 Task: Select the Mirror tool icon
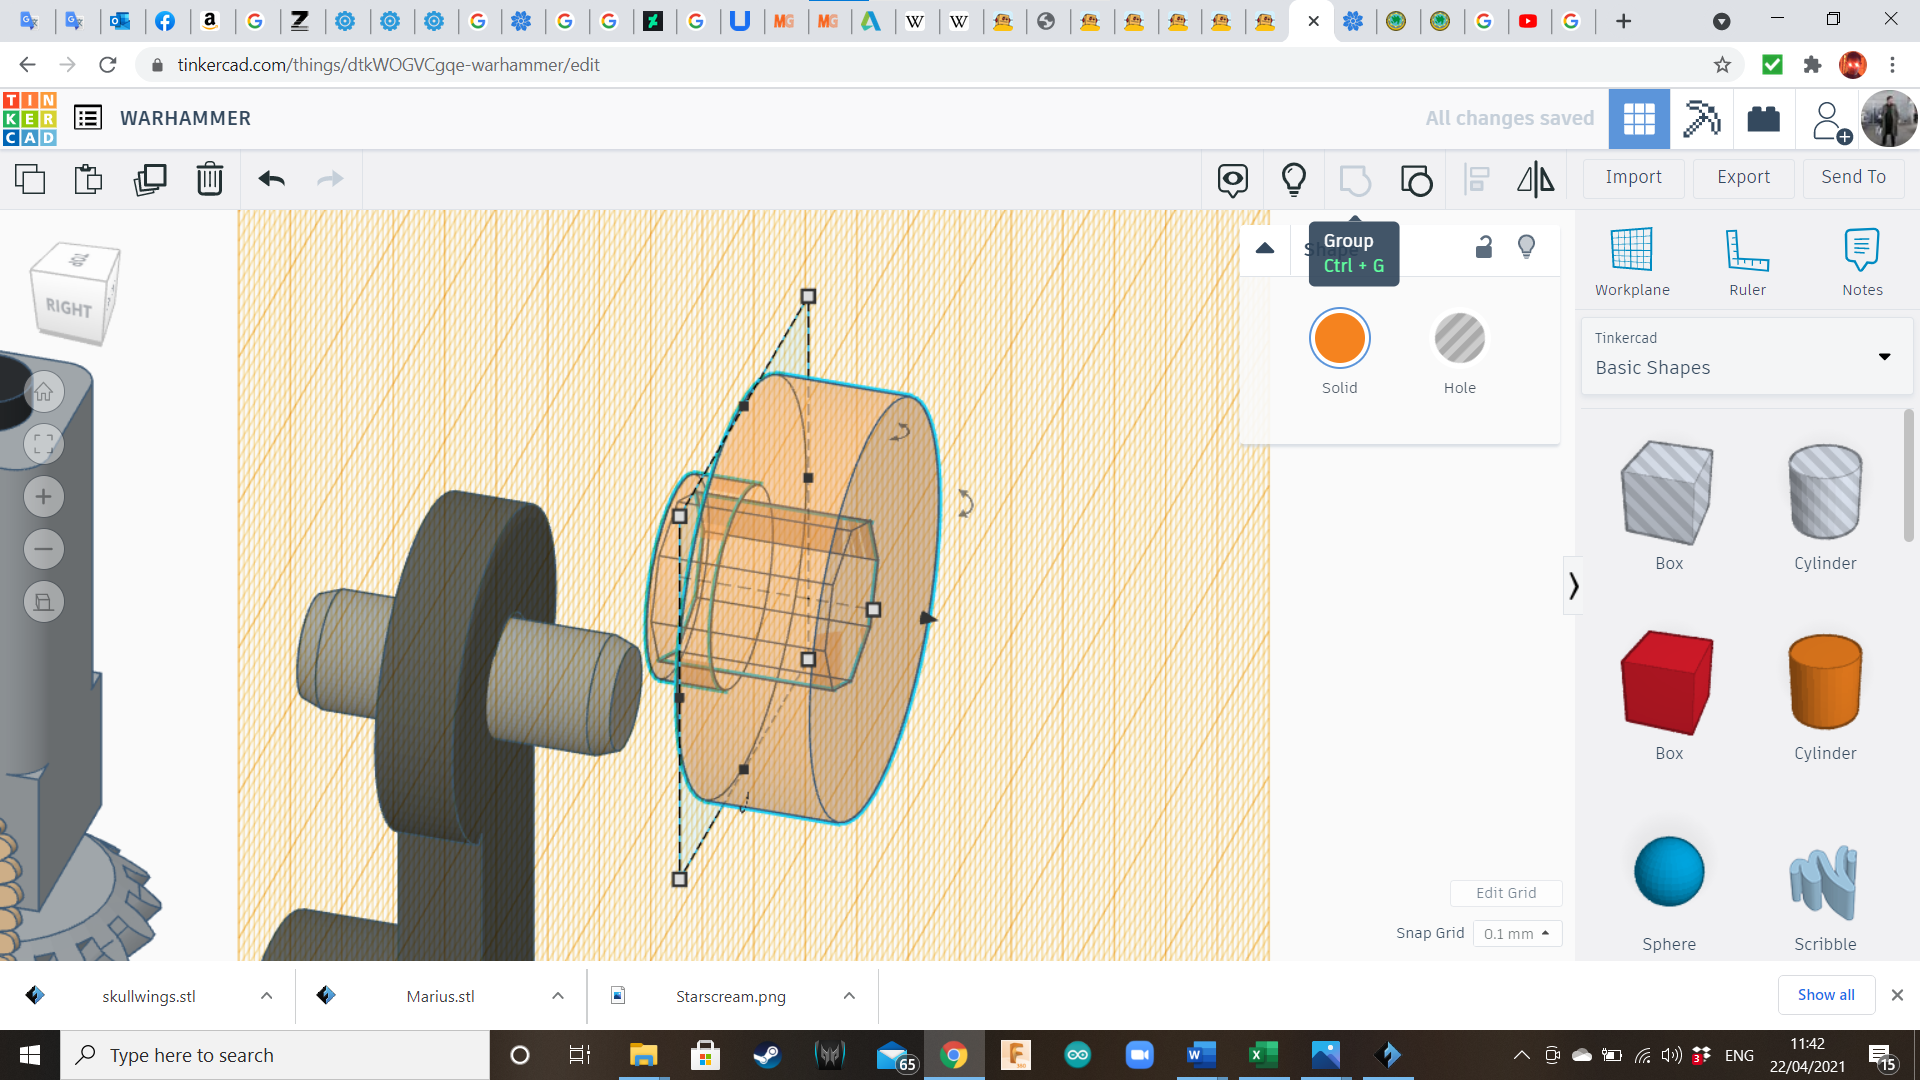pos(1534,178)
